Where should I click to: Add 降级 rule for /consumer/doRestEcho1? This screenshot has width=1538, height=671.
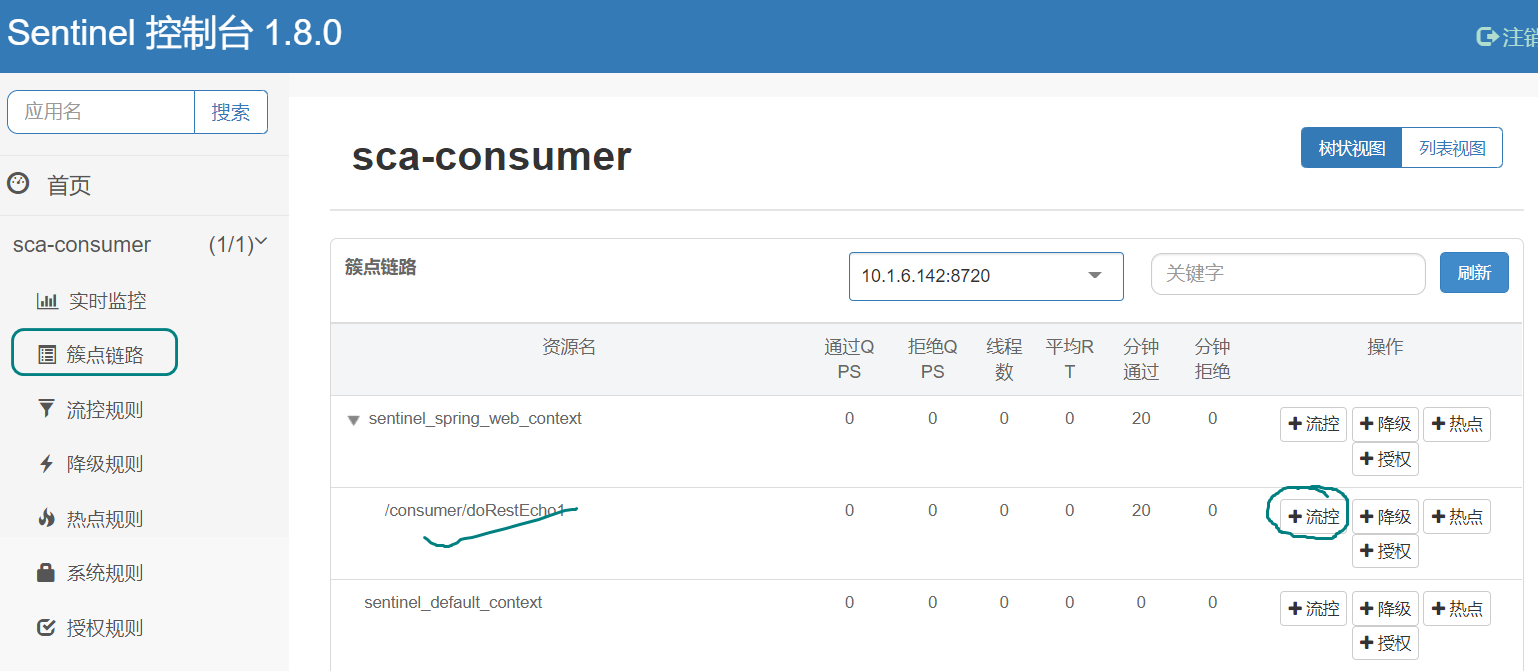1385,516
